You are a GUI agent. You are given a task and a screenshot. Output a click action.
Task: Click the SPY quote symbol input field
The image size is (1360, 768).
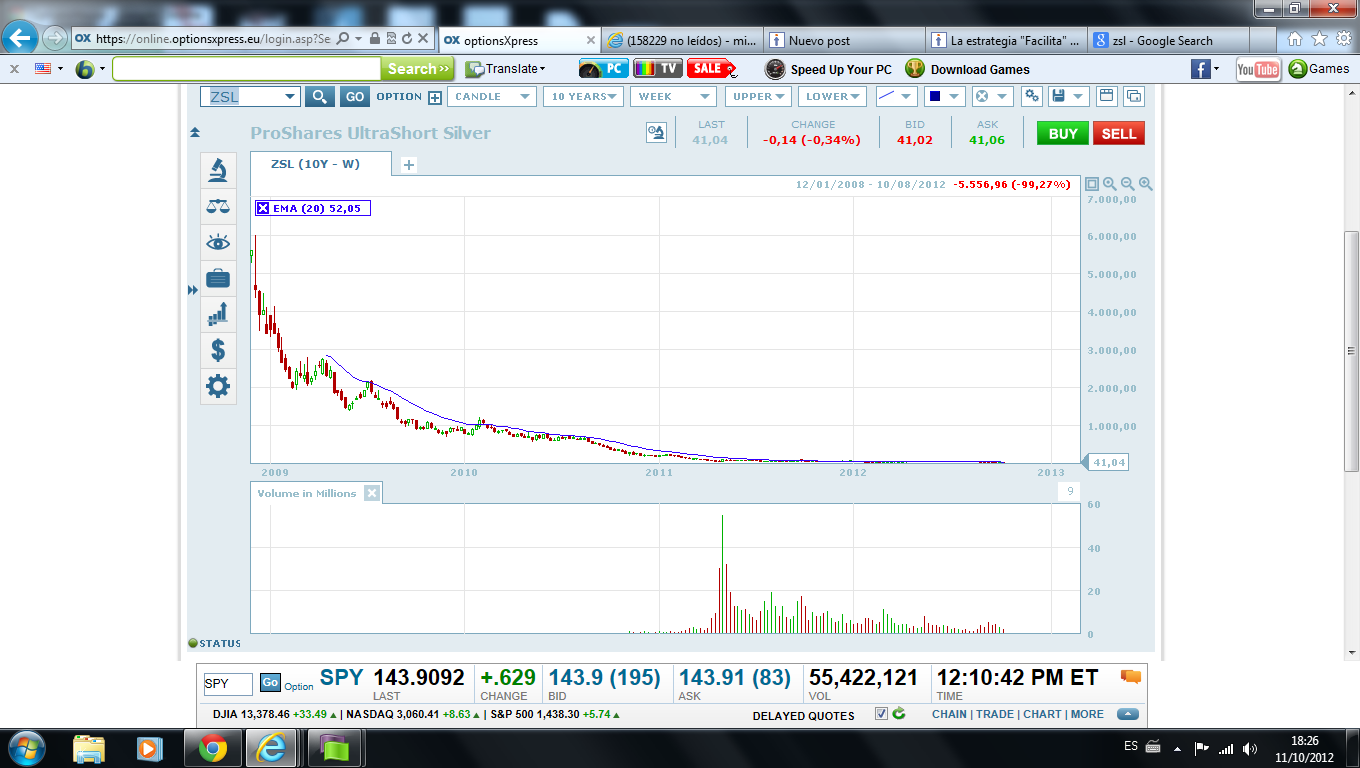coord(228,684)
